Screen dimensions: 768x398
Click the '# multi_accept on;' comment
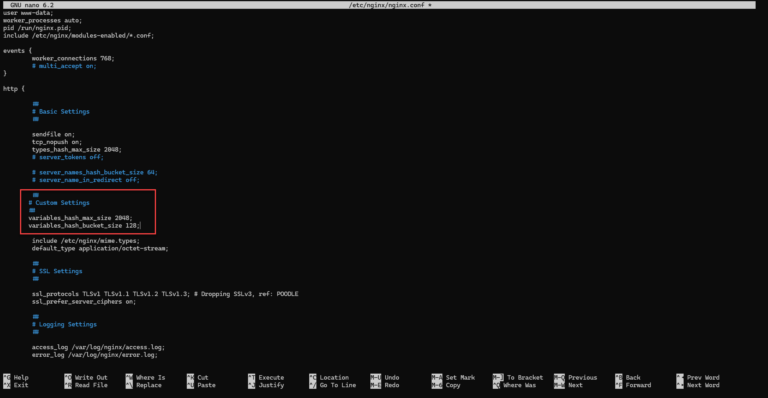pos(64,66)
